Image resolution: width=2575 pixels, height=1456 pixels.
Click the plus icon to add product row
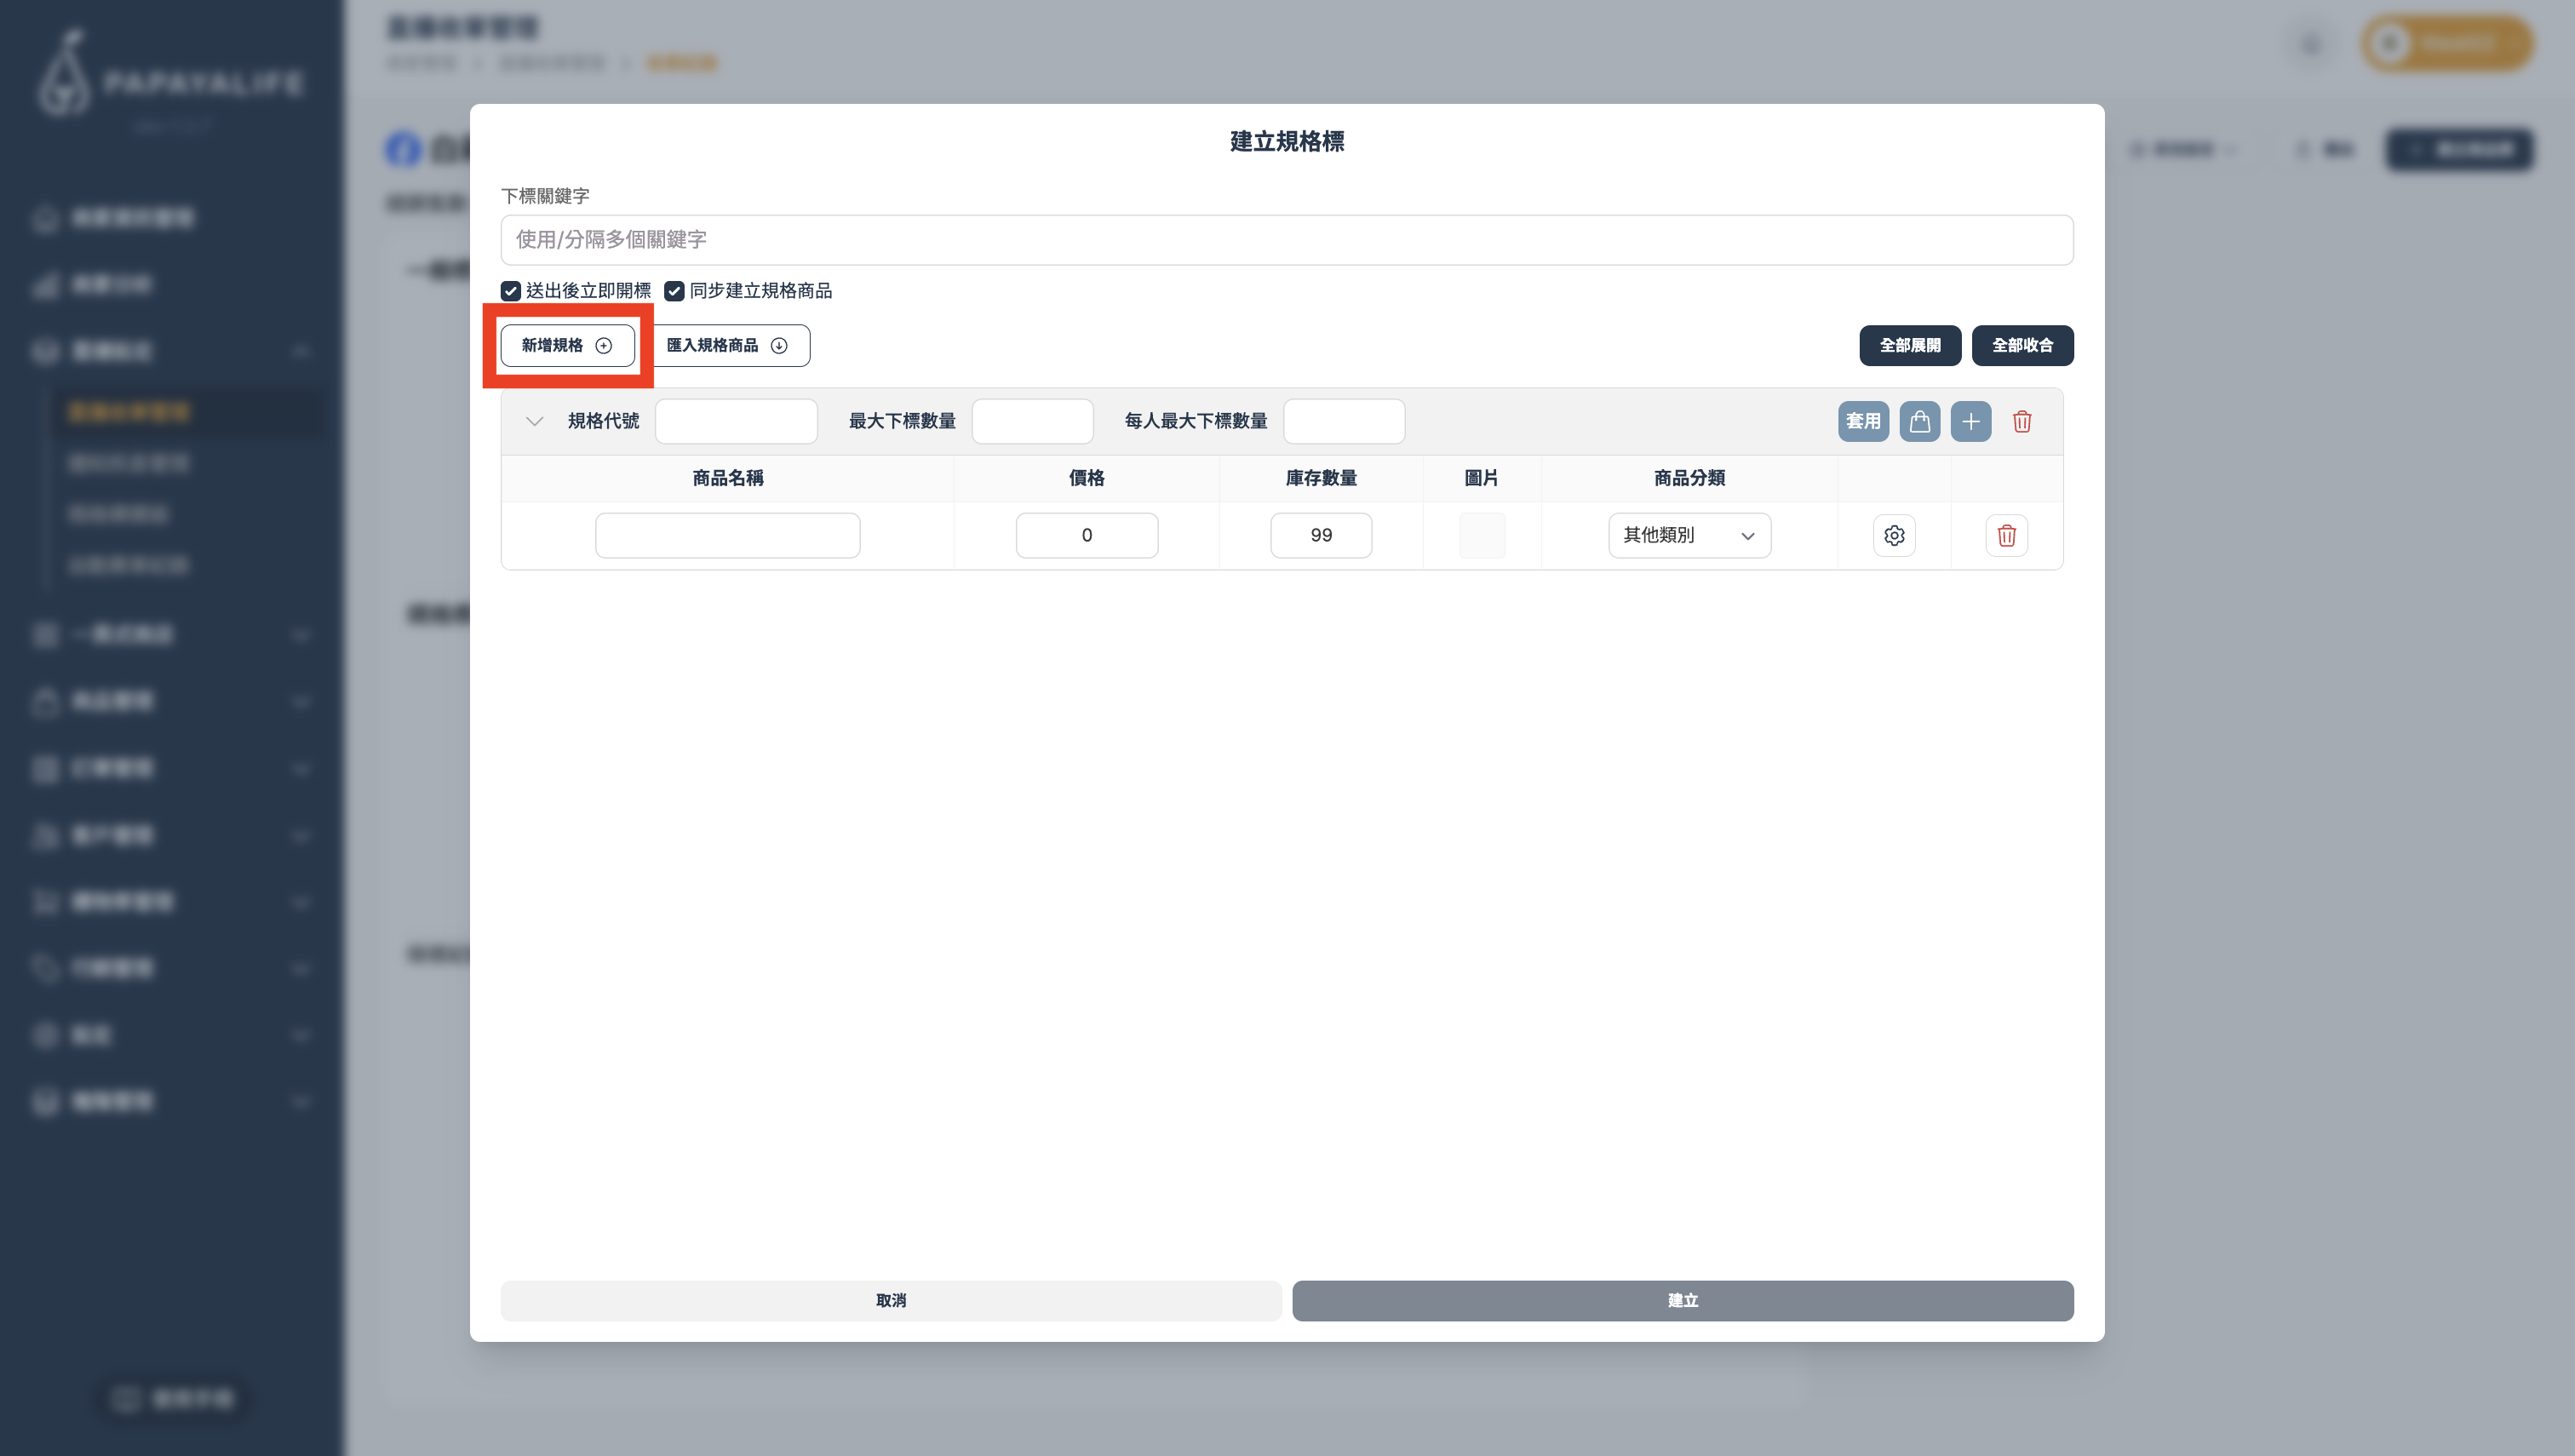(x=1970, y=421)
